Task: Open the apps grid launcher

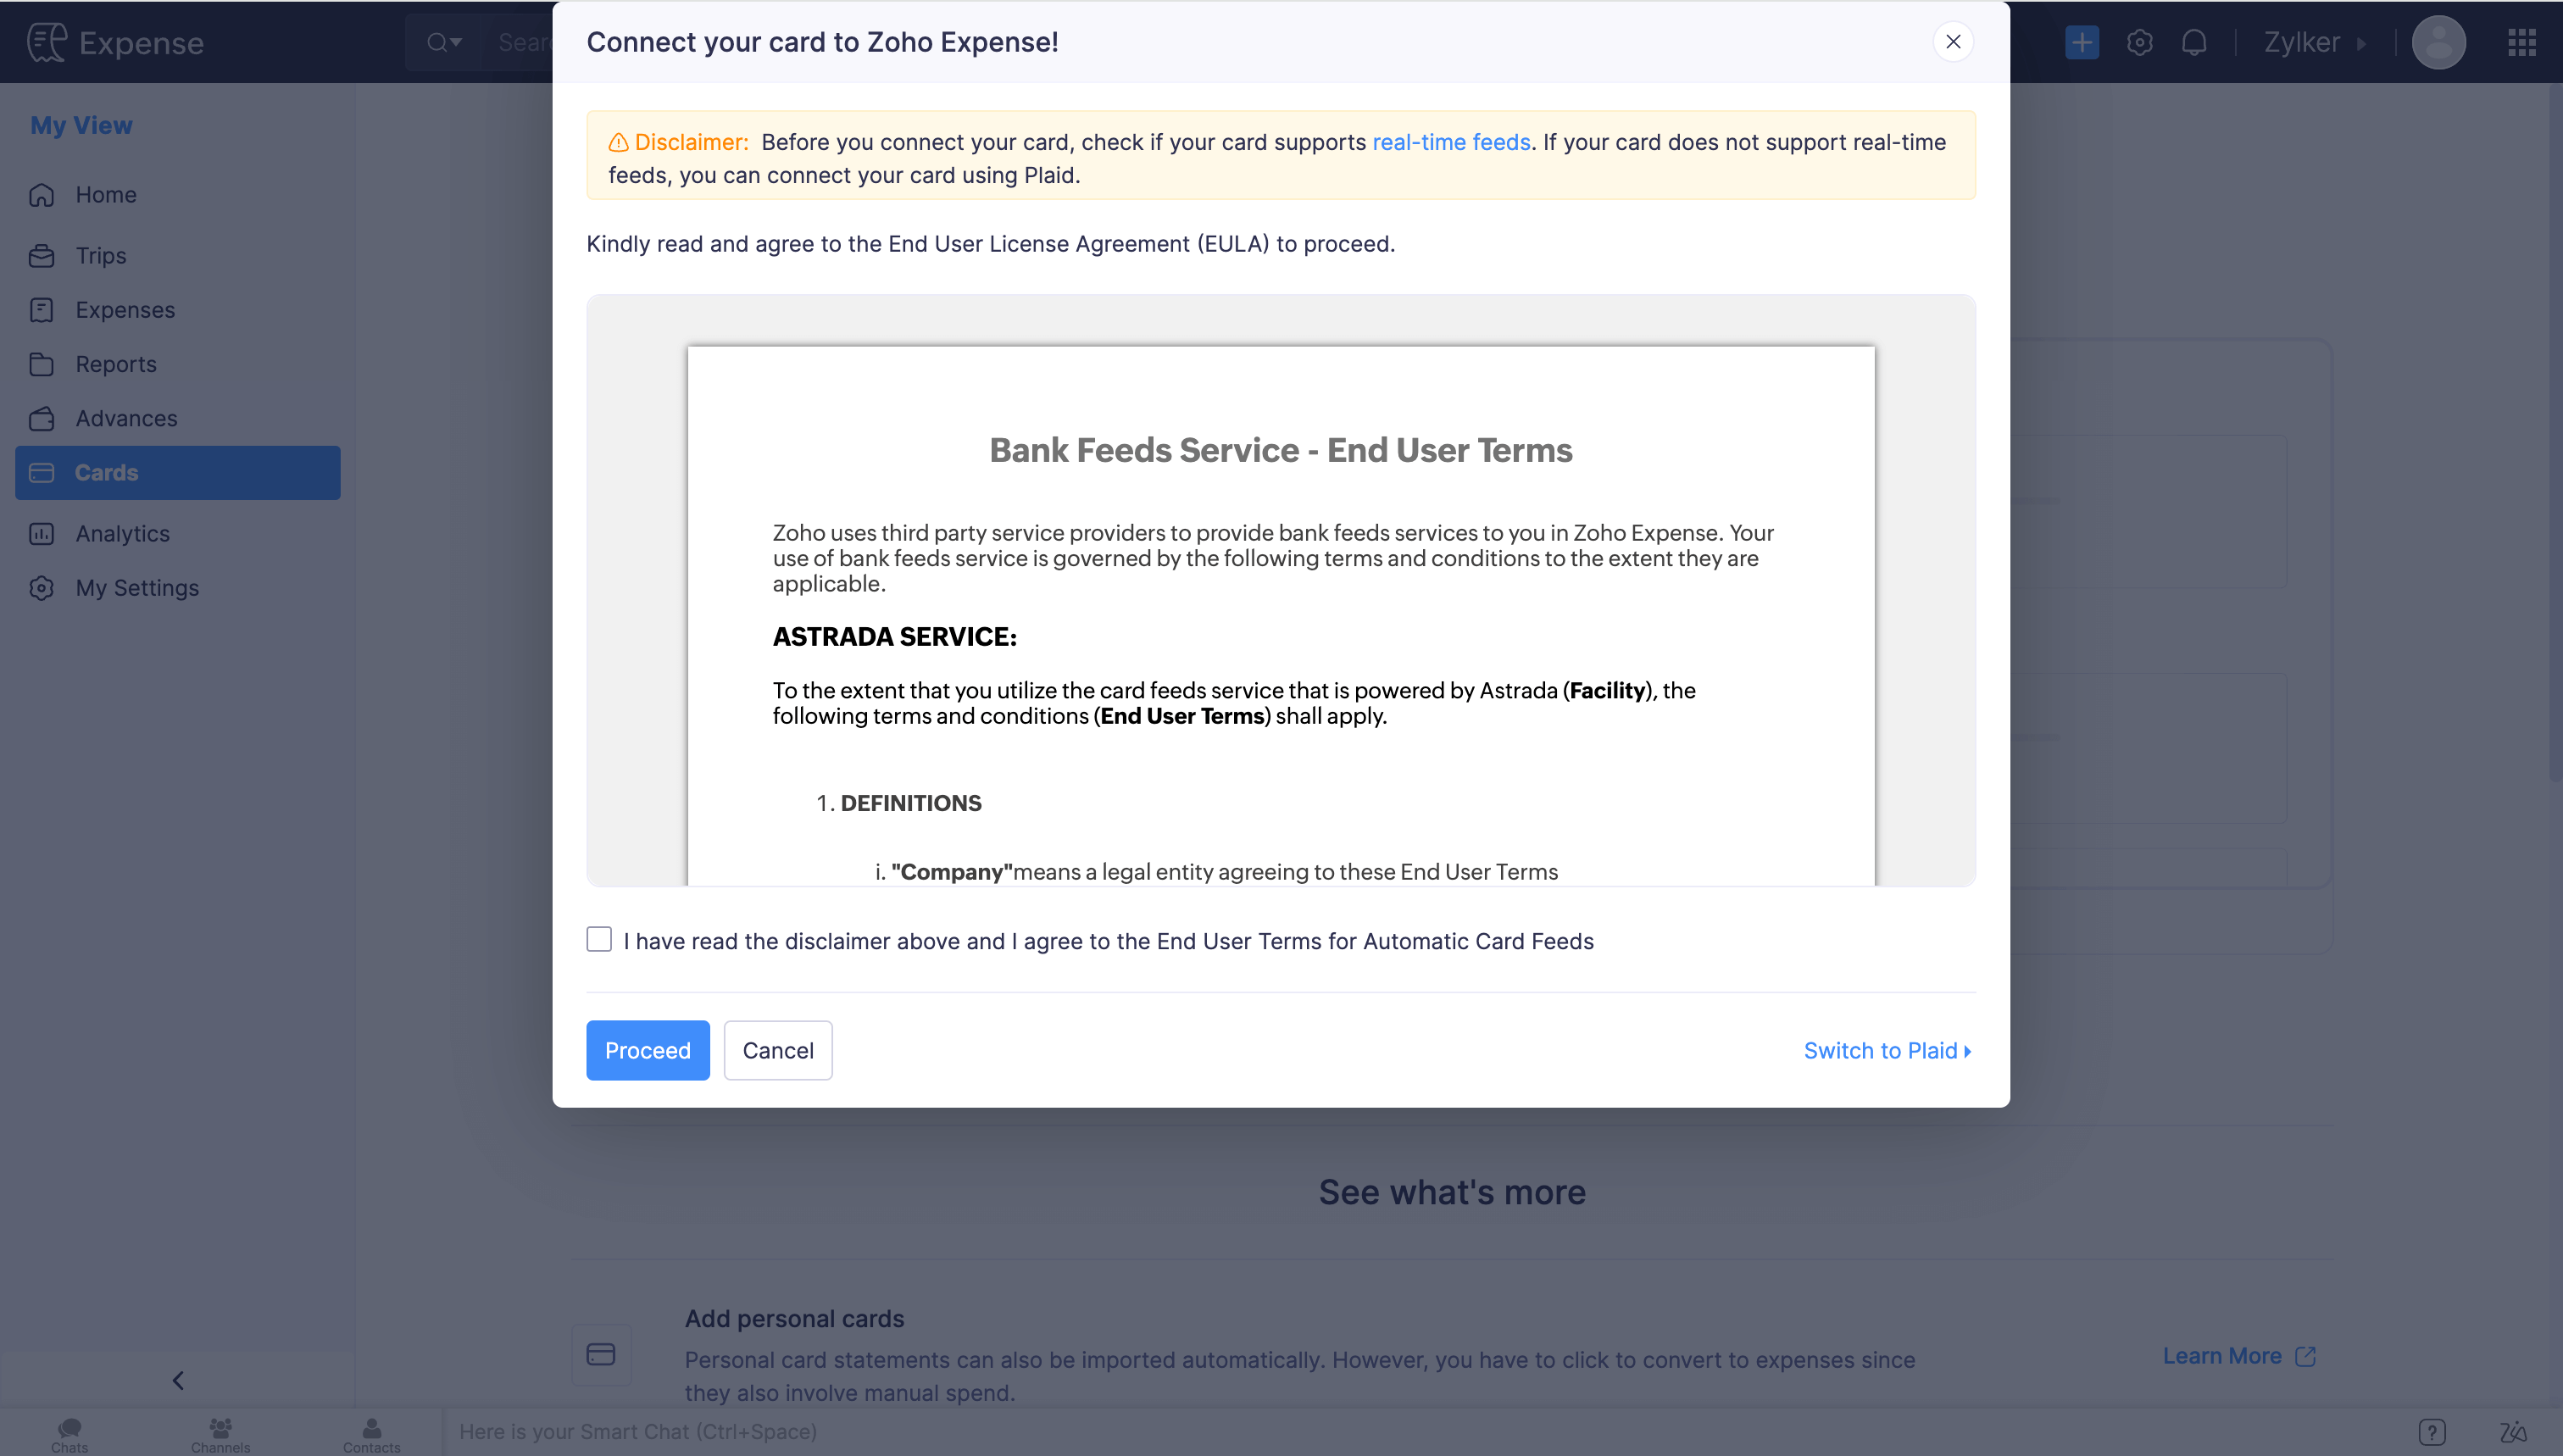Action: pos(2521,42)
